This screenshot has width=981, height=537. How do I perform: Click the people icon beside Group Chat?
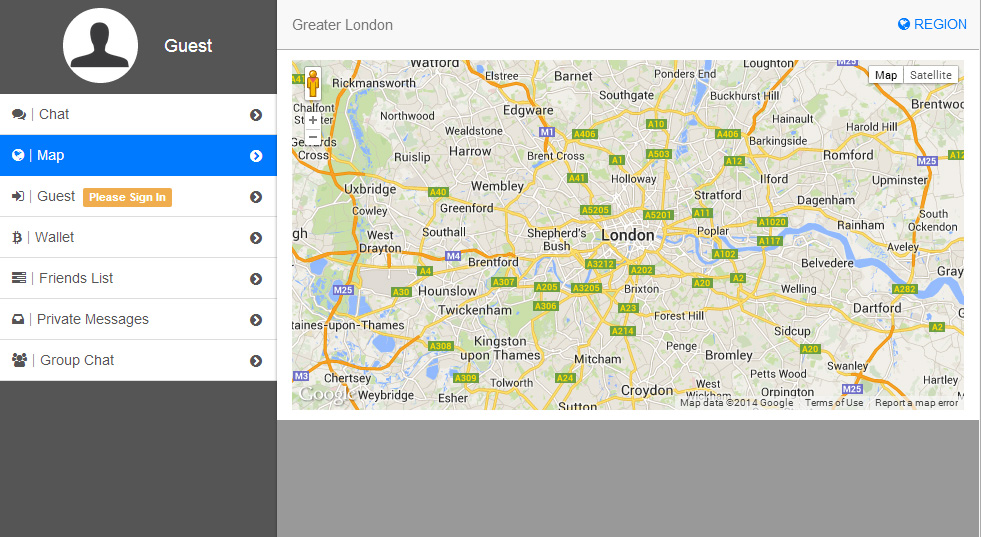click(x=19, y=360)
